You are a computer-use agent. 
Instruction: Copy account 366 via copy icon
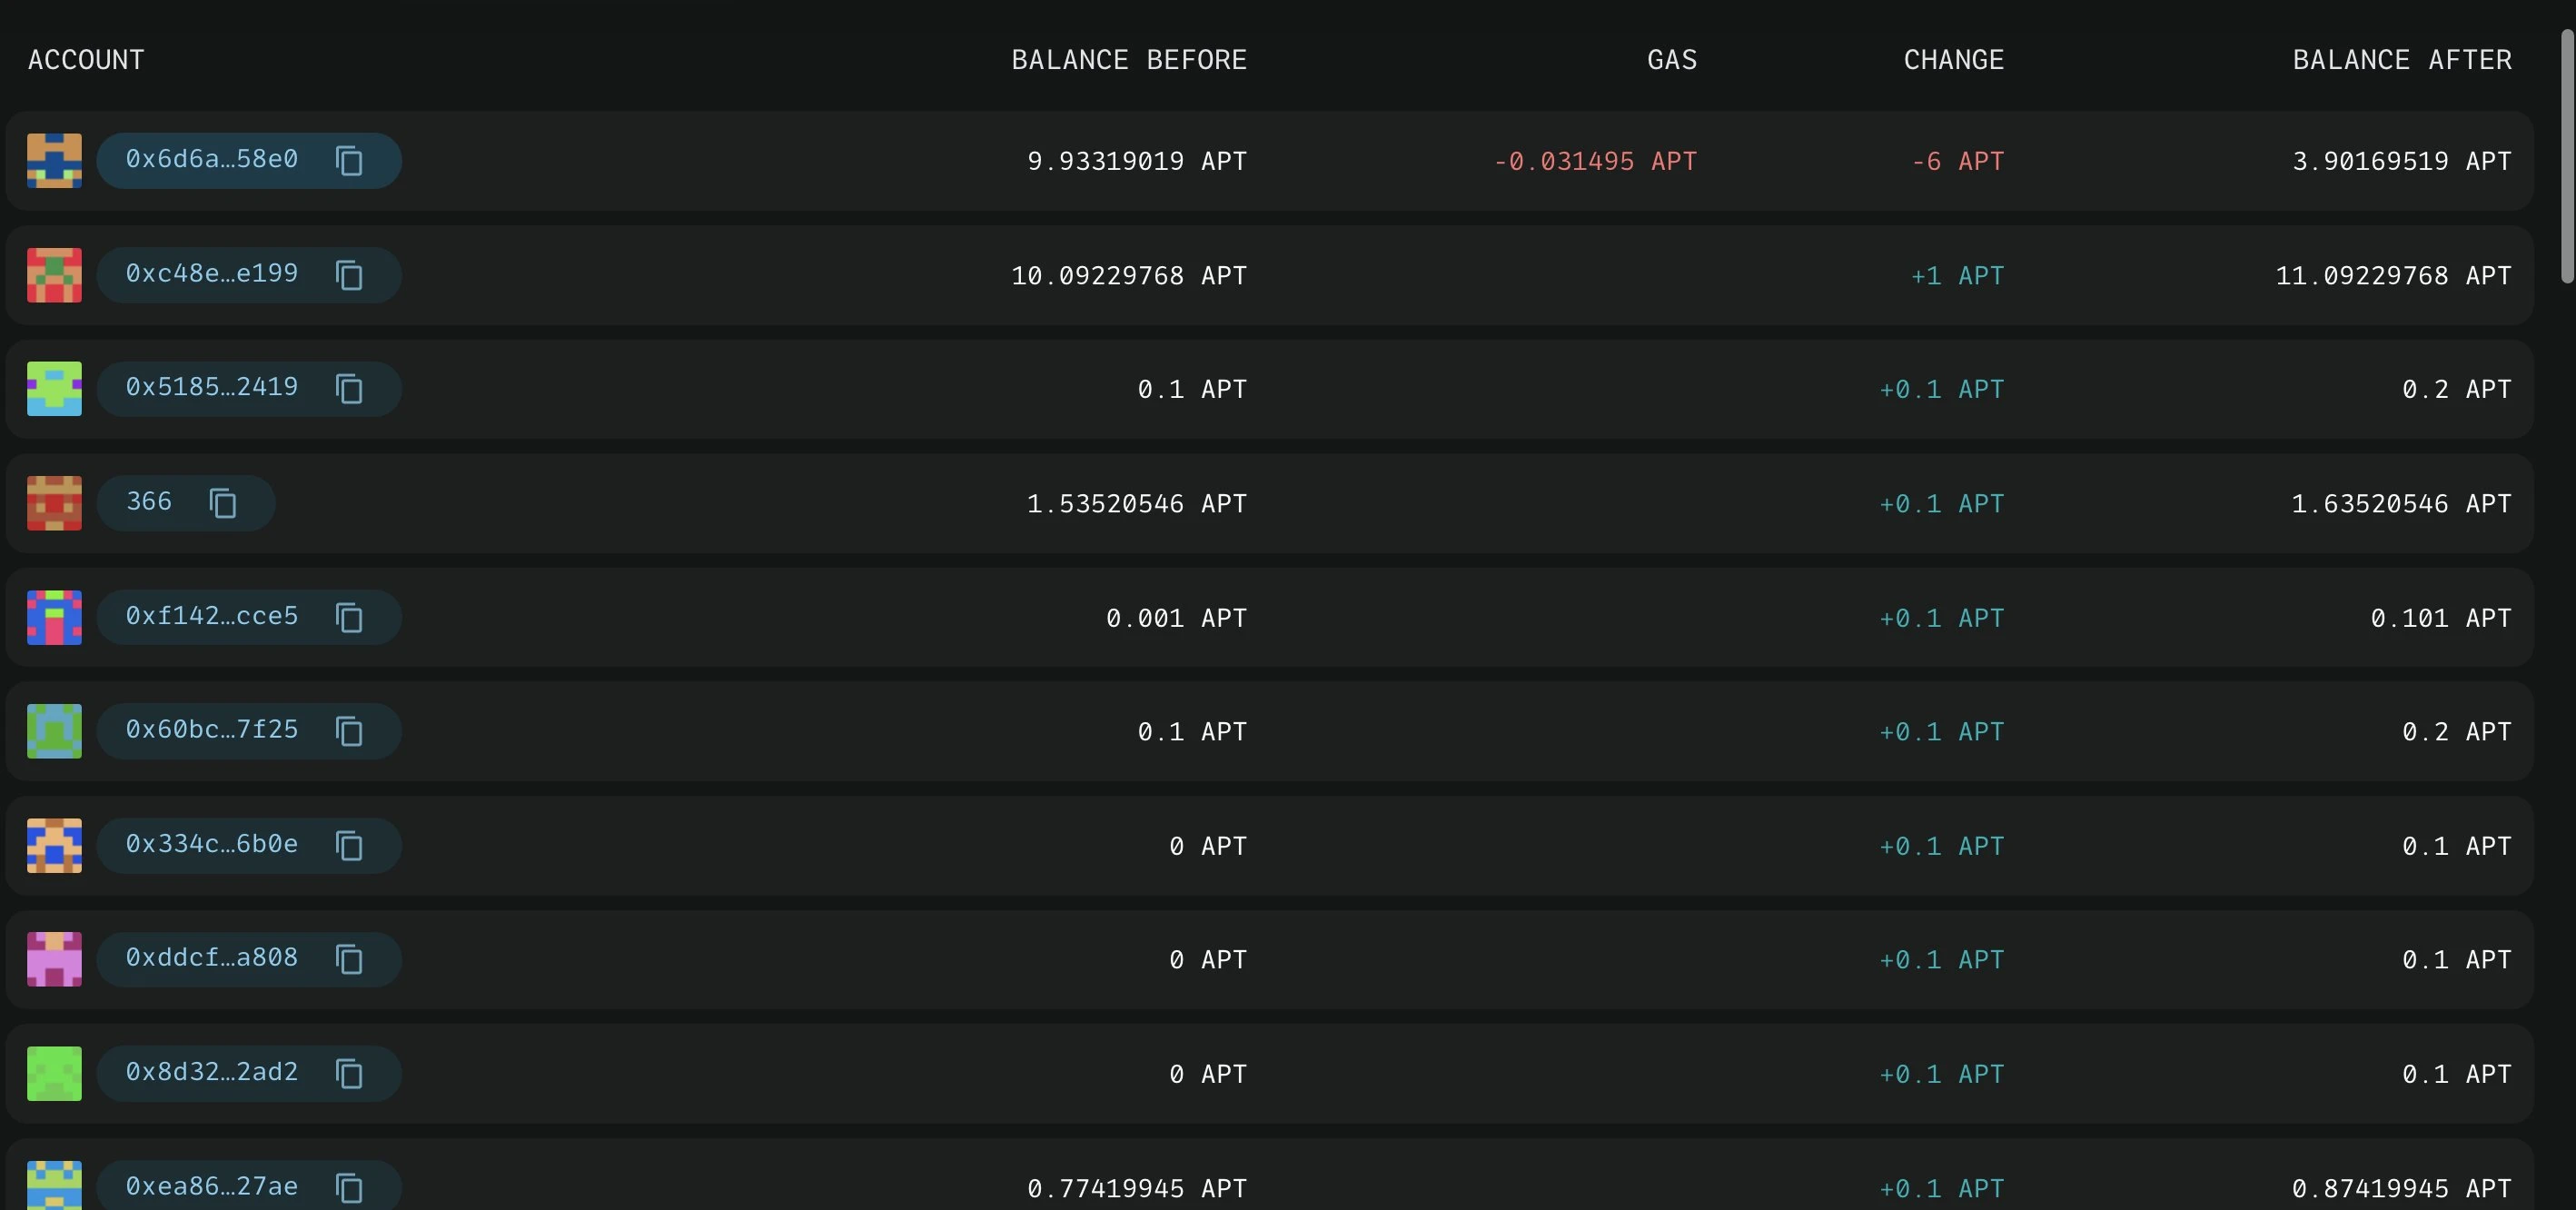tap(223, 503)
